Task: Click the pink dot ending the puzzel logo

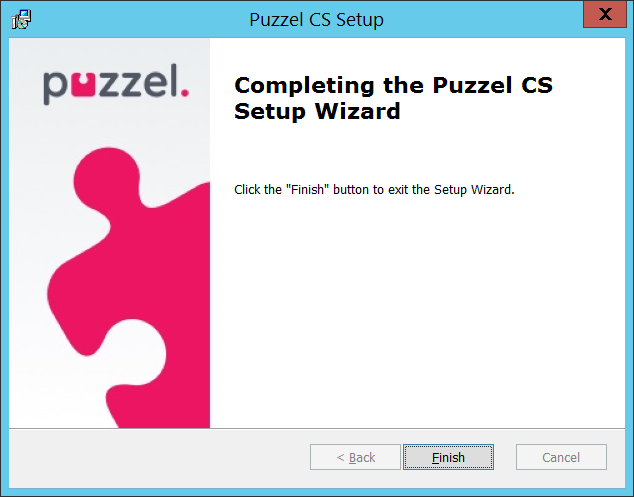Action: coord(185,96)
